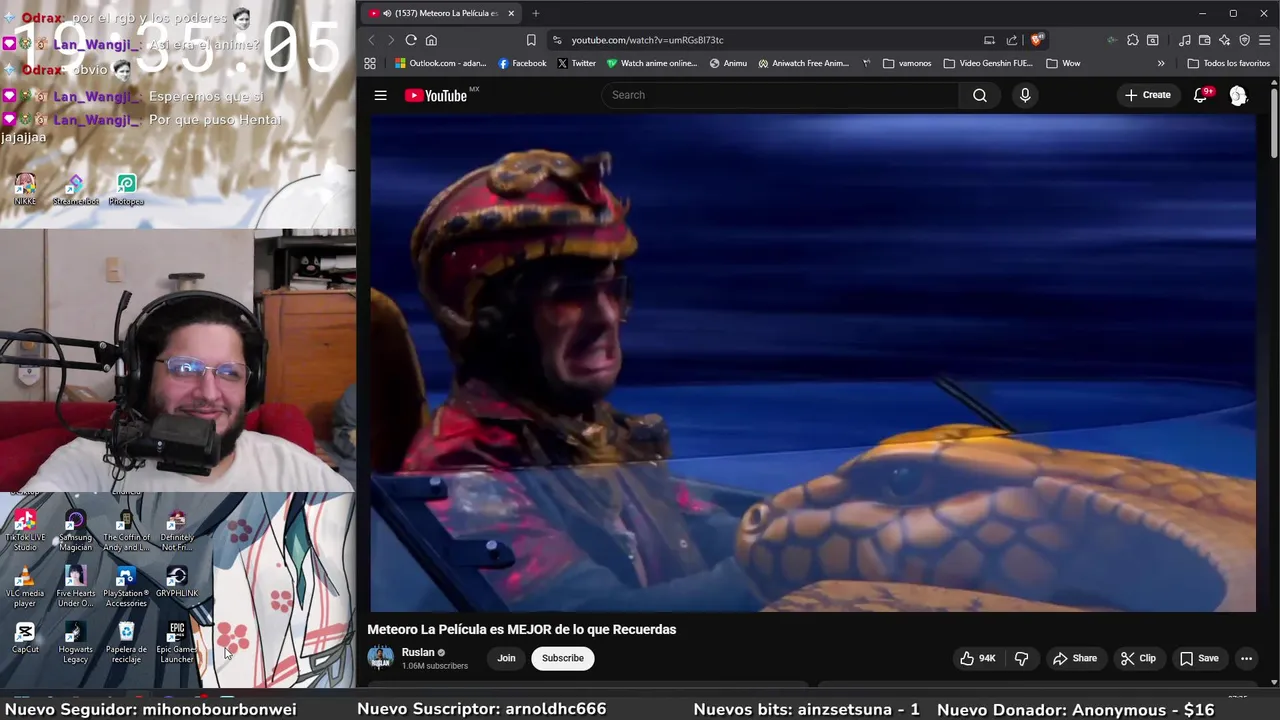This screenshot has width=1280, height=720.
Task: Open the more actions ellipsis under video
Action: point(1246,658)
